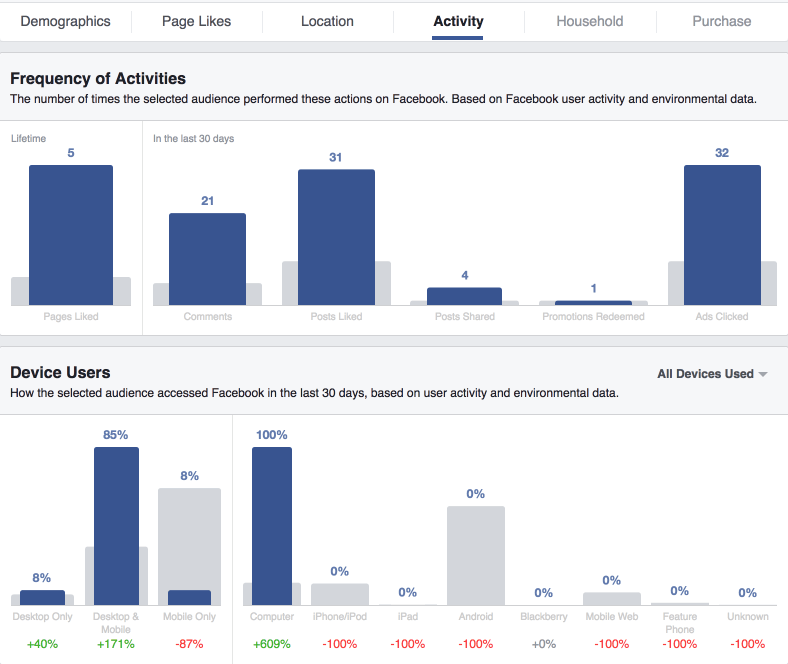
Task: Click the blue Mobile Only bar
Action: (189, 597)
